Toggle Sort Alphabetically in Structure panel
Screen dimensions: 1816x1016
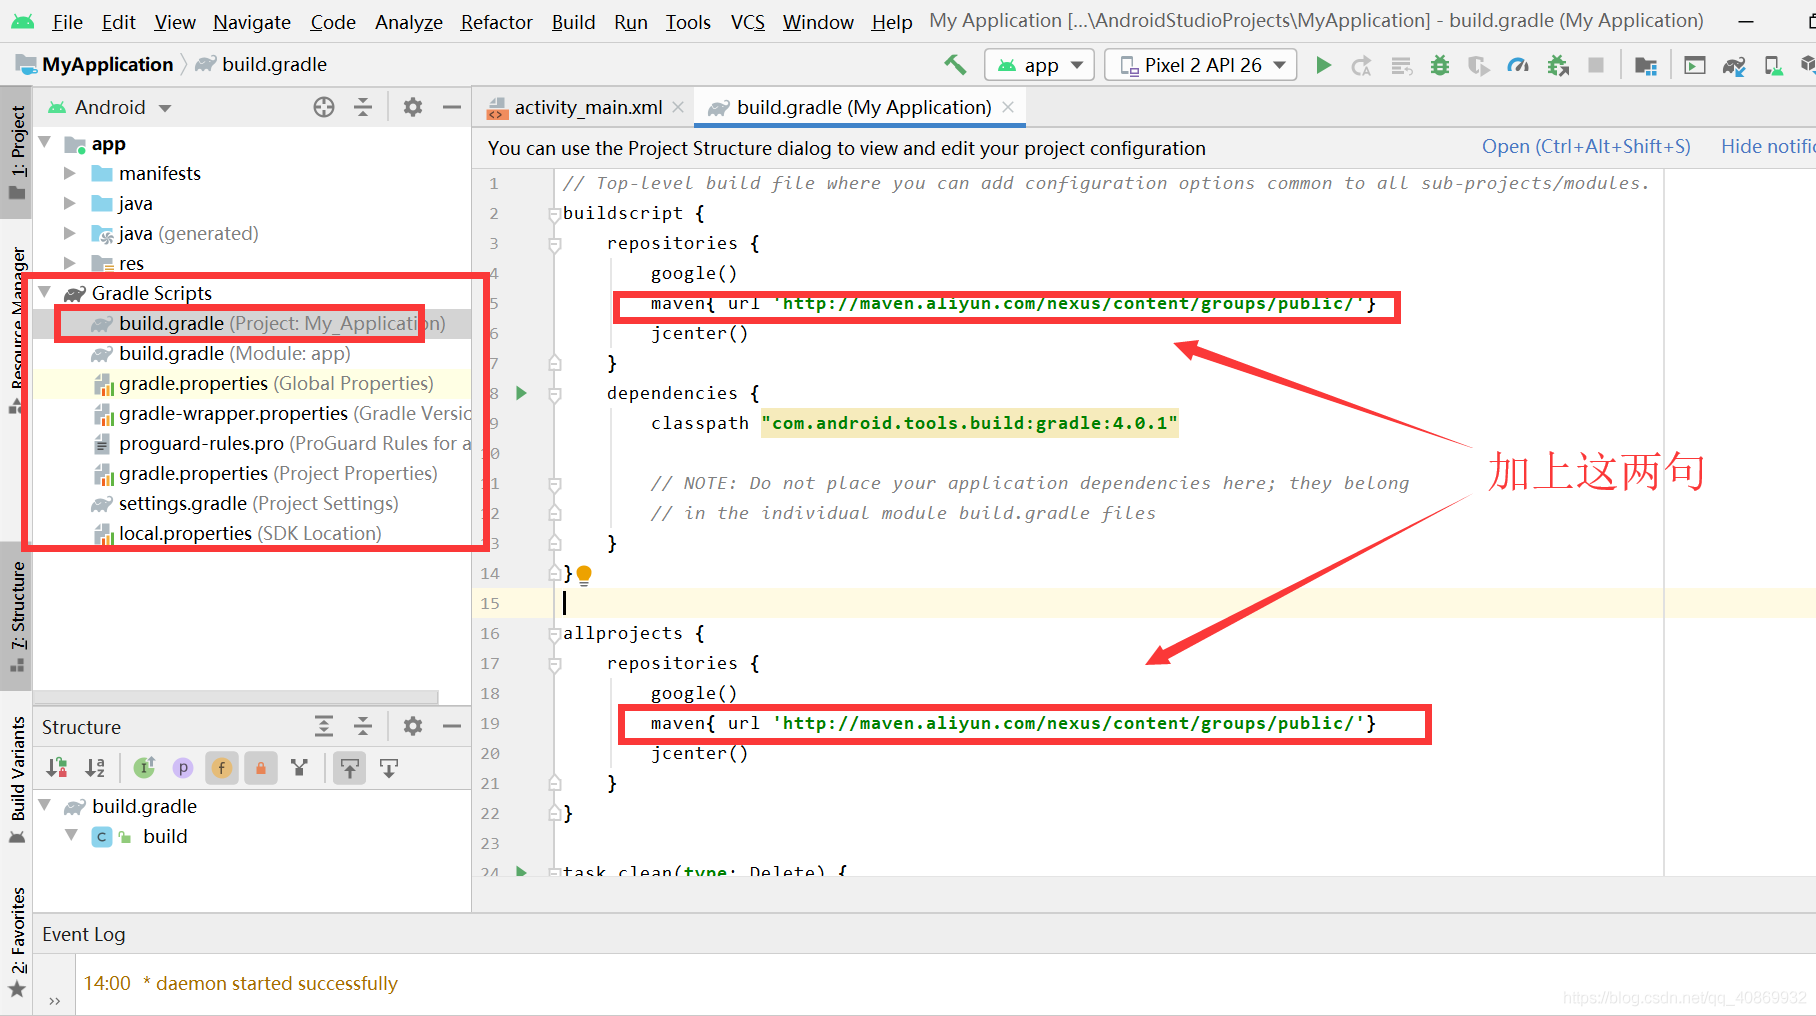[95, 768]
